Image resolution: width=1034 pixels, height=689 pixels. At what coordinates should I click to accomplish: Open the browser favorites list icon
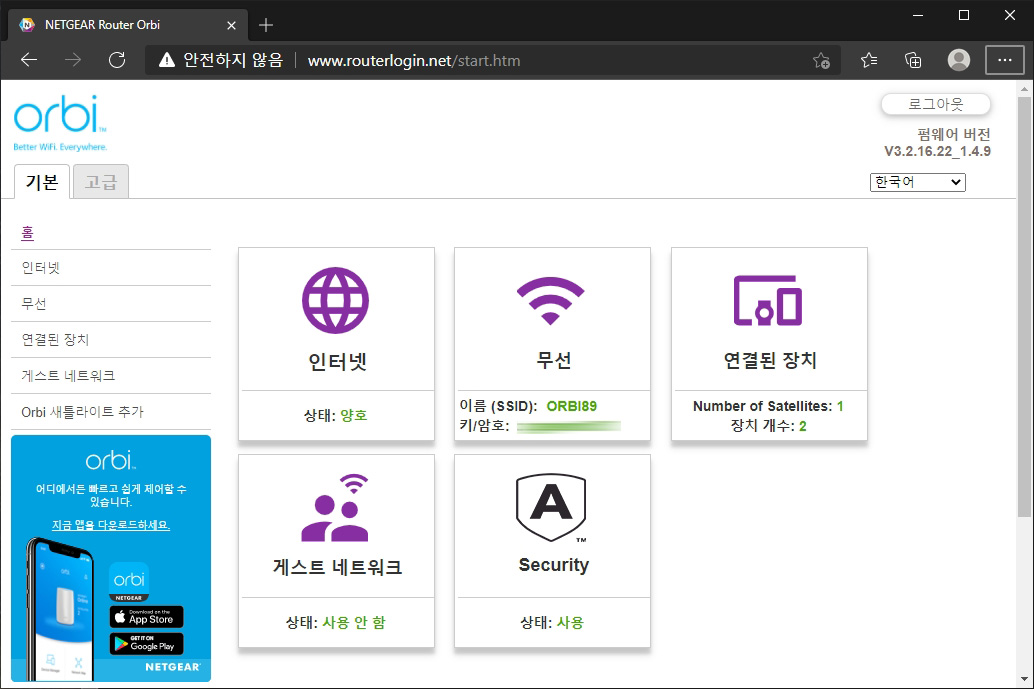(868, 61)
